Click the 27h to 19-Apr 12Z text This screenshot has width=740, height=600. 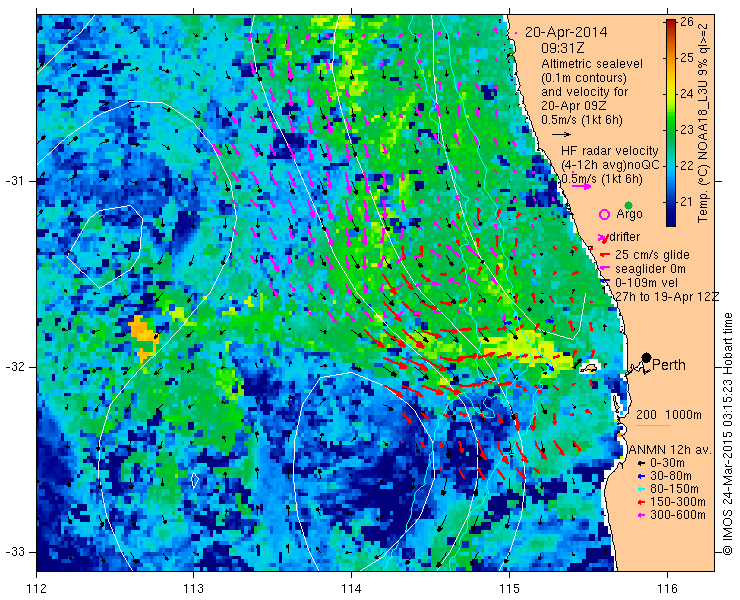(x=667, y=296)
